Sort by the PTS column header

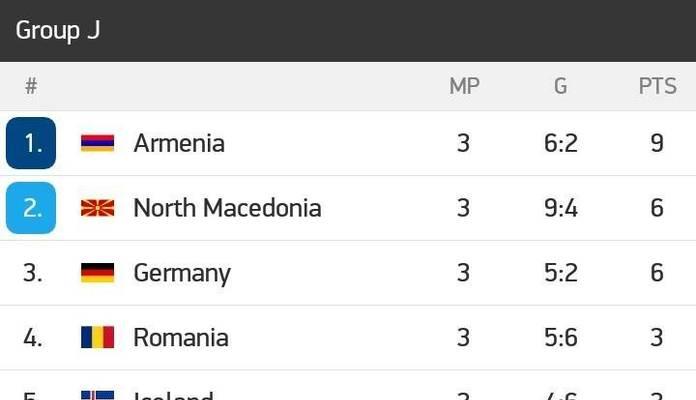click(x=657, y=86)
